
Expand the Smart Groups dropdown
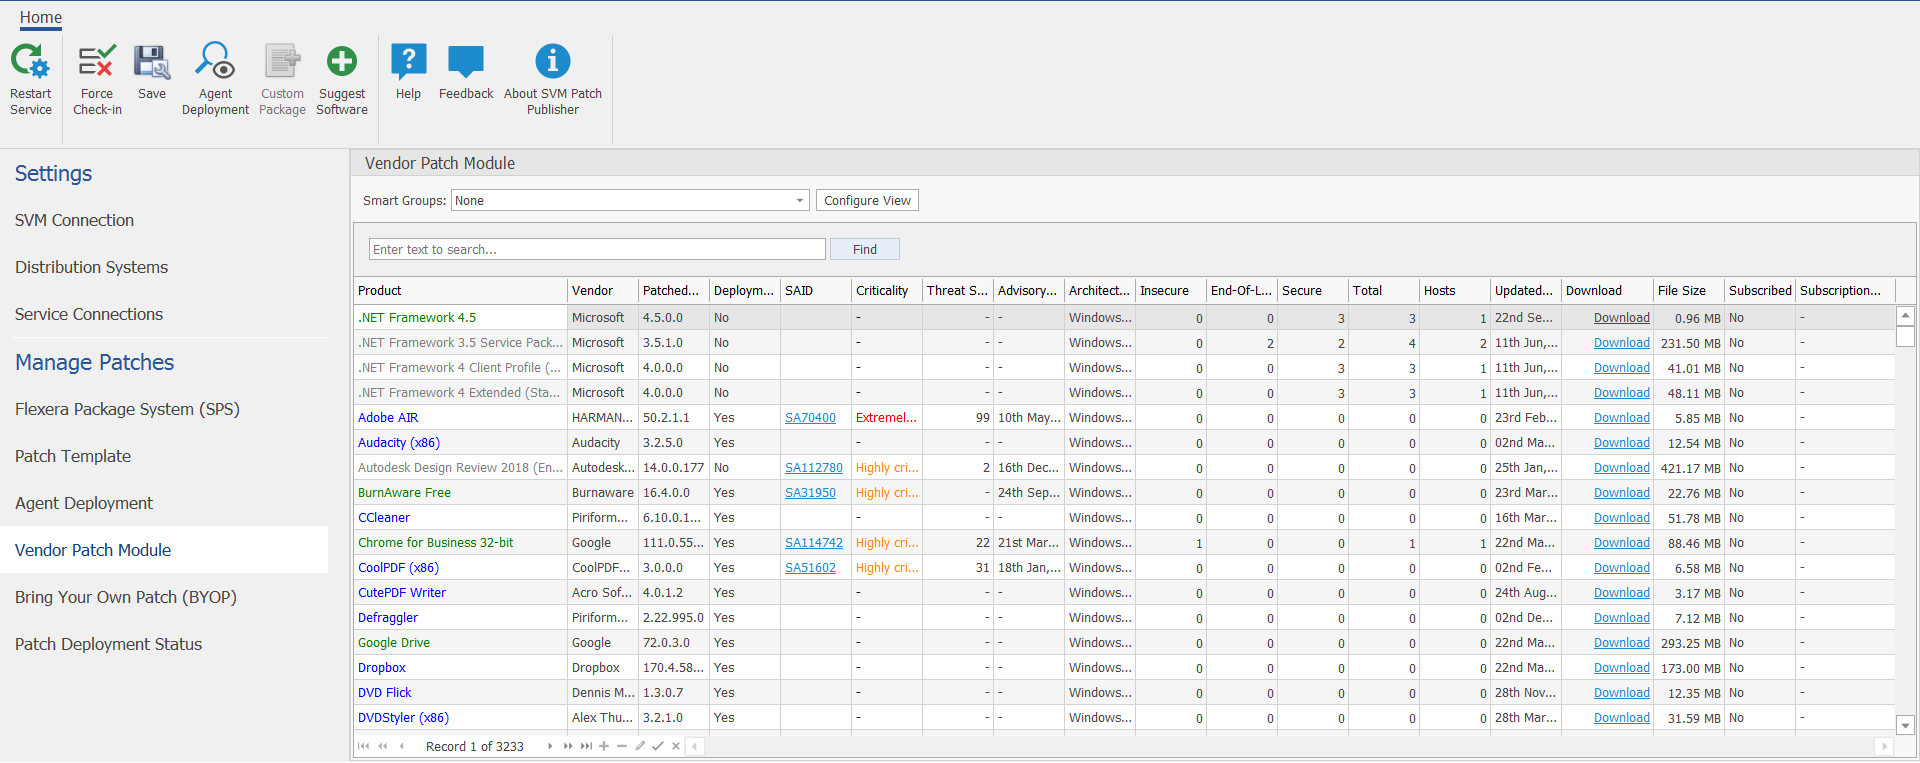tap(799, 201)
